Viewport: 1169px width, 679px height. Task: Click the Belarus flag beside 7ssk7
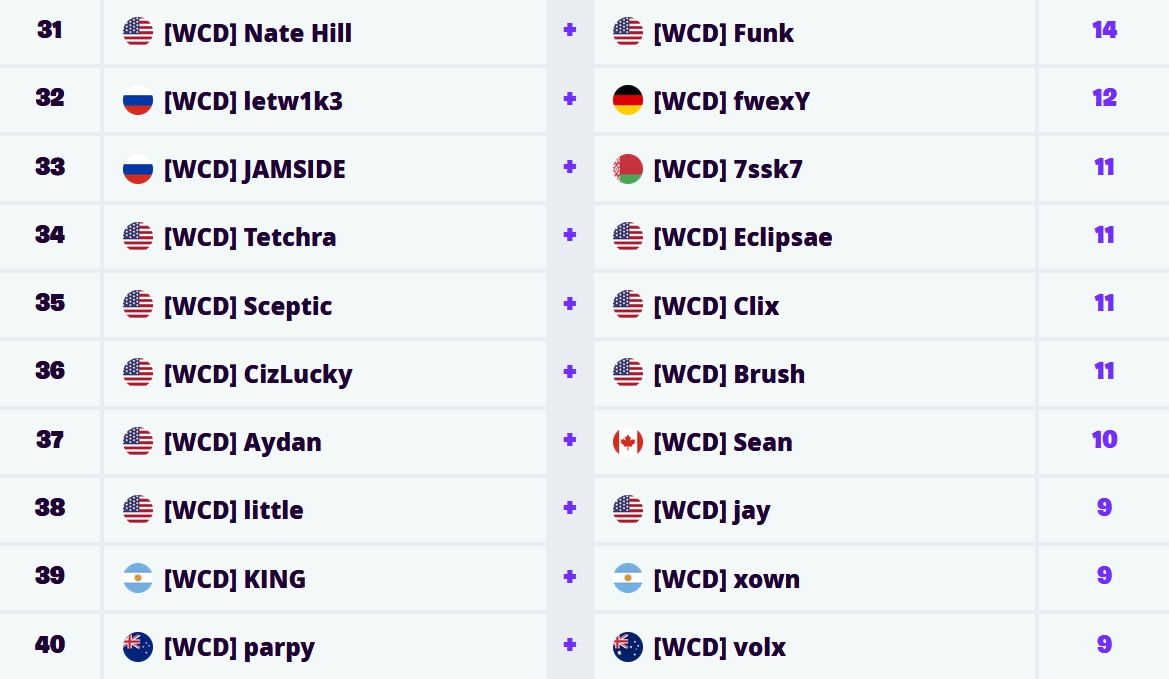[627, 168]
